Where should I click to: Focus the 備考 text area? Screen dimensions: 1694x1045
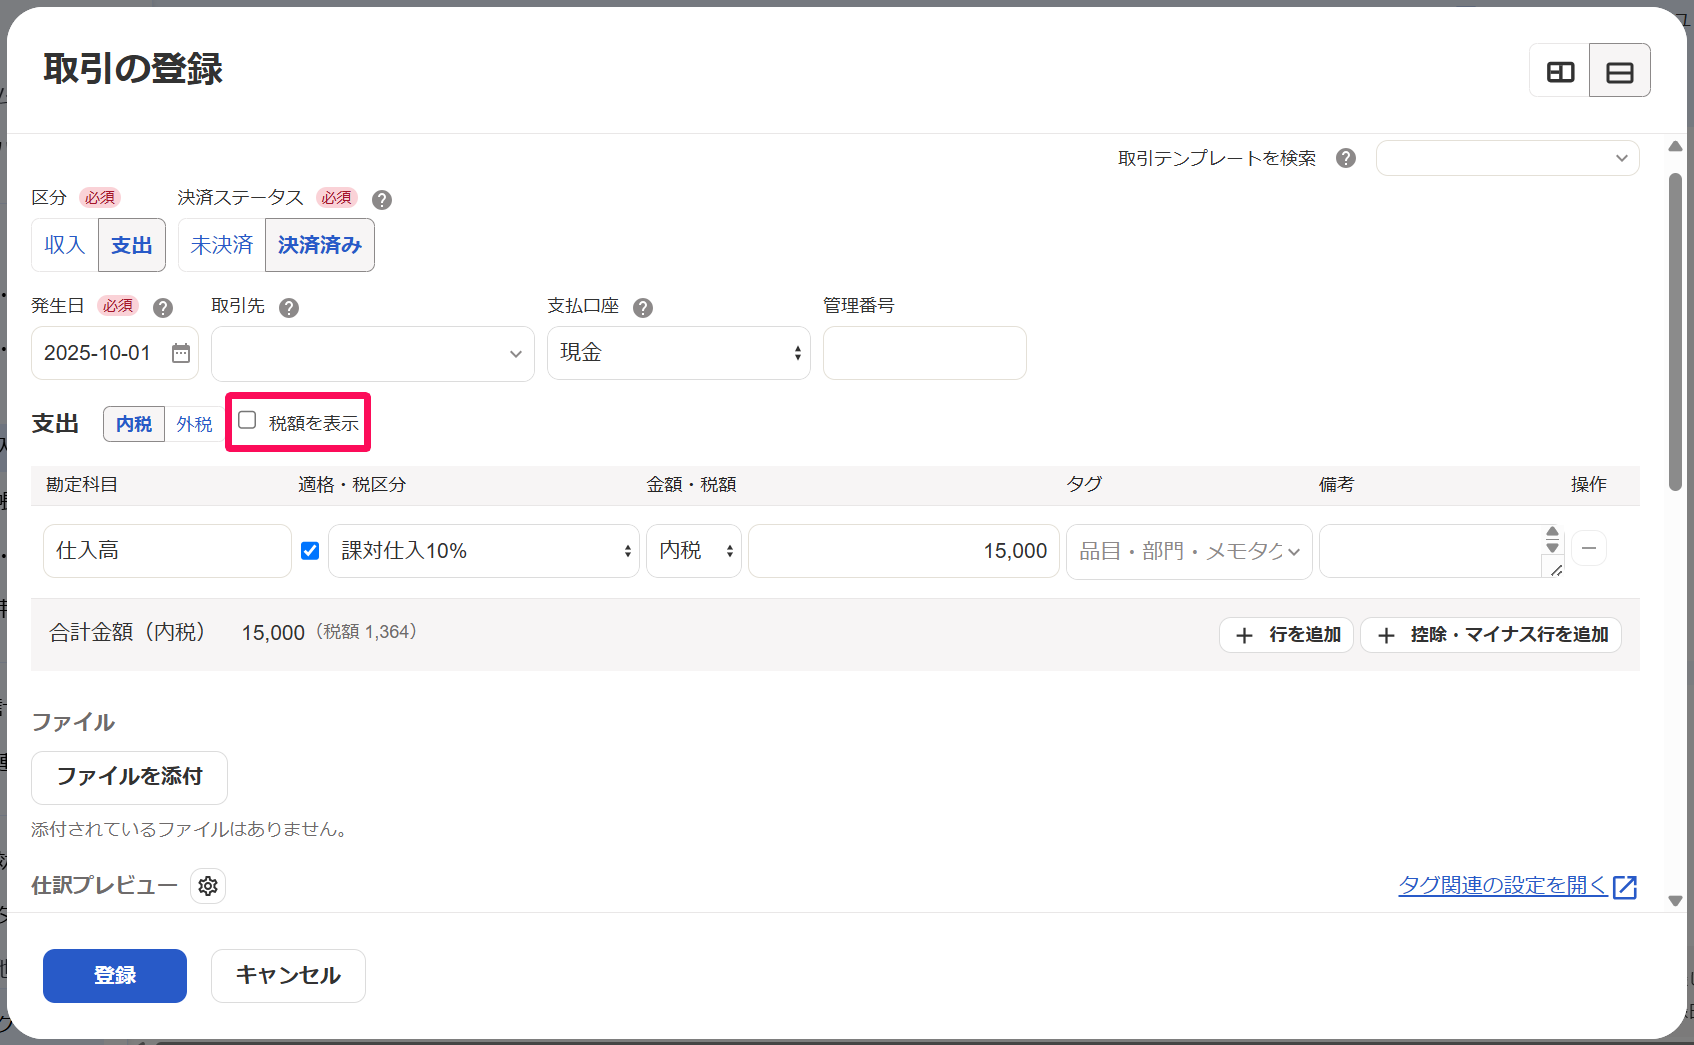click(1441, 551)
